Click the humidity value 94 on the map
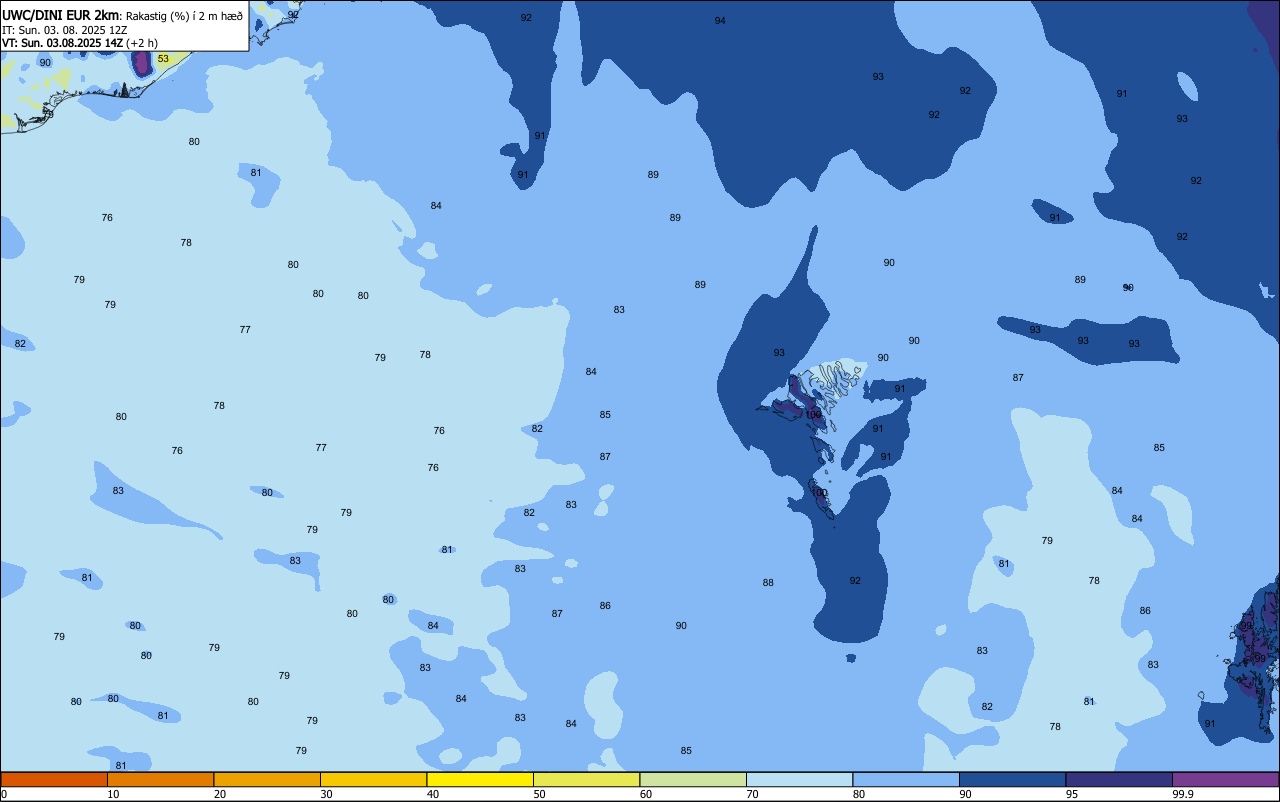Viewport: 1280px width, 802px height. click(x=720, y=21)
